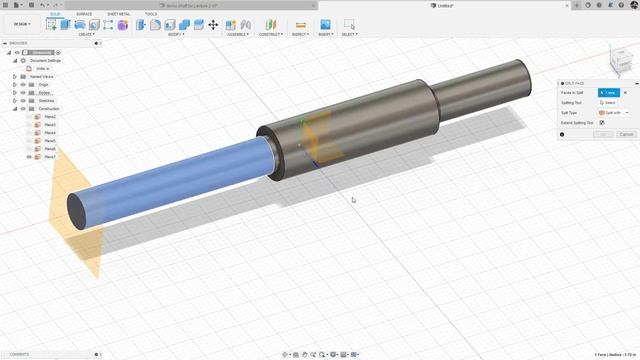Collapse the Split Face dialog
Image resolution: width=640 pixels, height=360 pixels.
pyautogui.click(x=637, y=83)
